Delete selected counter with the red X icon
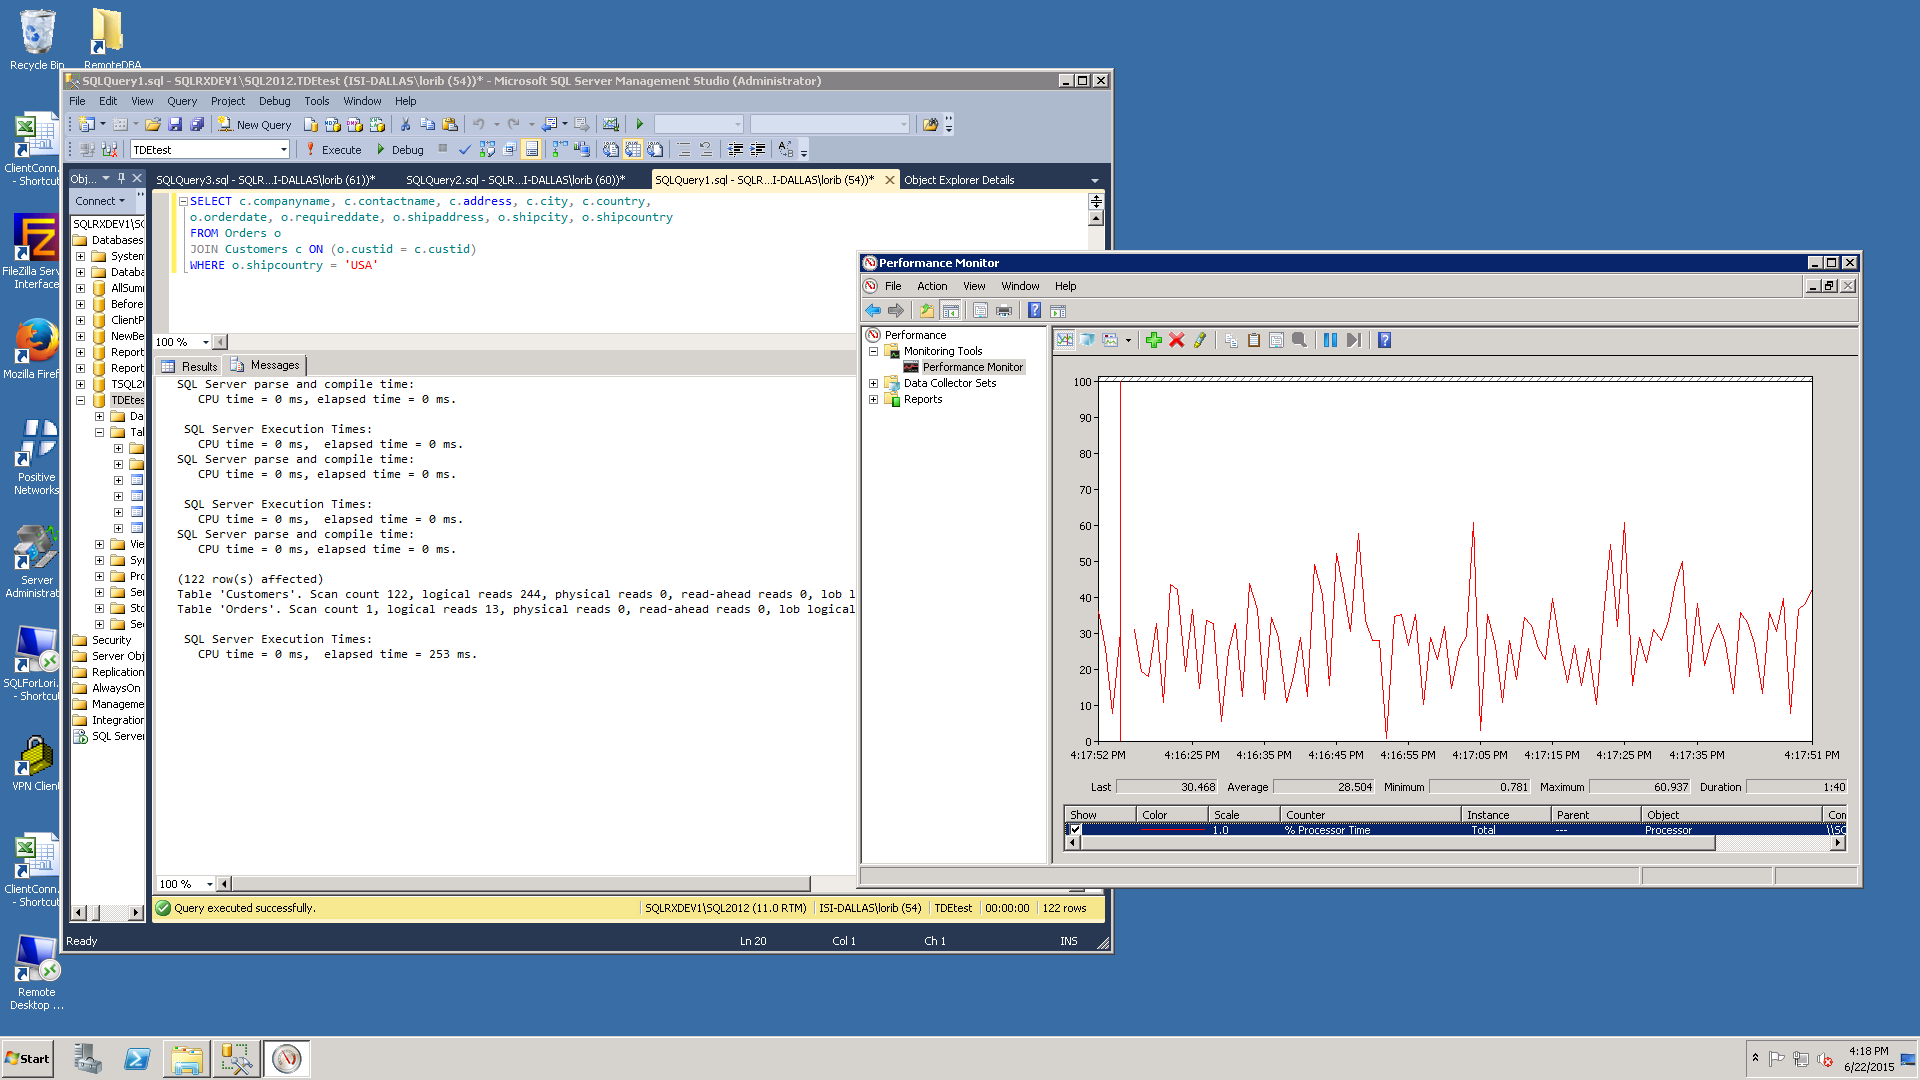 point(1176,340)
